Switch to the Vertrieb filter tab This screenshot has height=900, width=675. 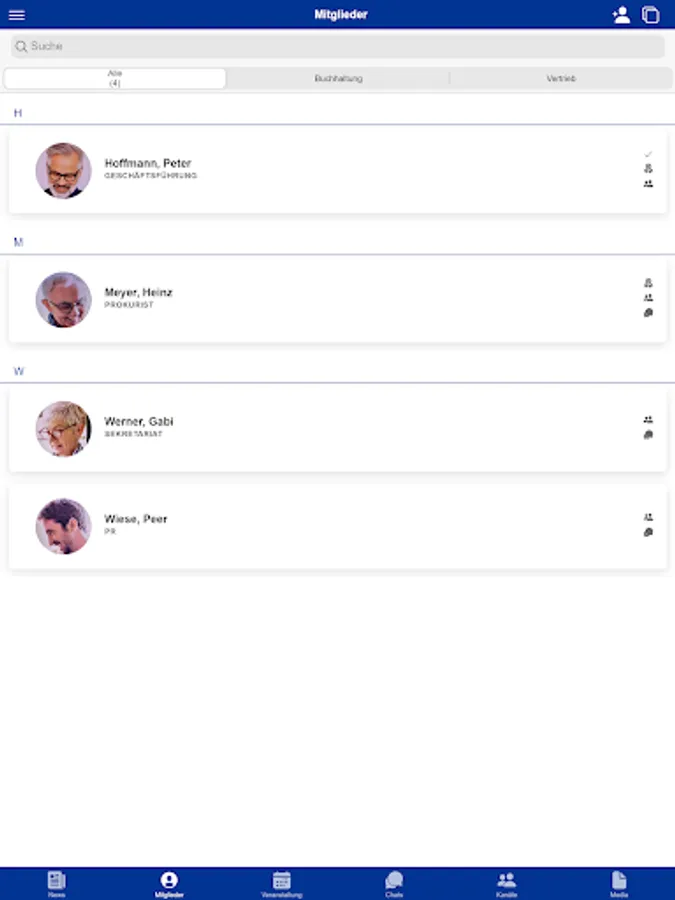[x=561, y=78]
